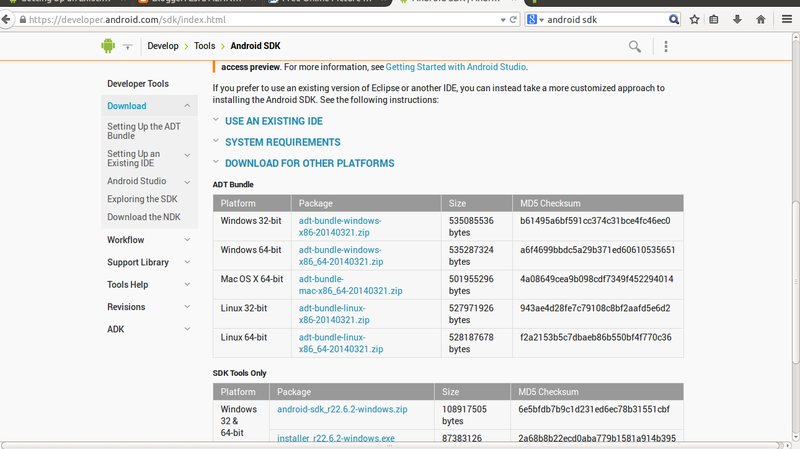
Task: Expand the Workflow section chevron
Action: coord(187,240)
